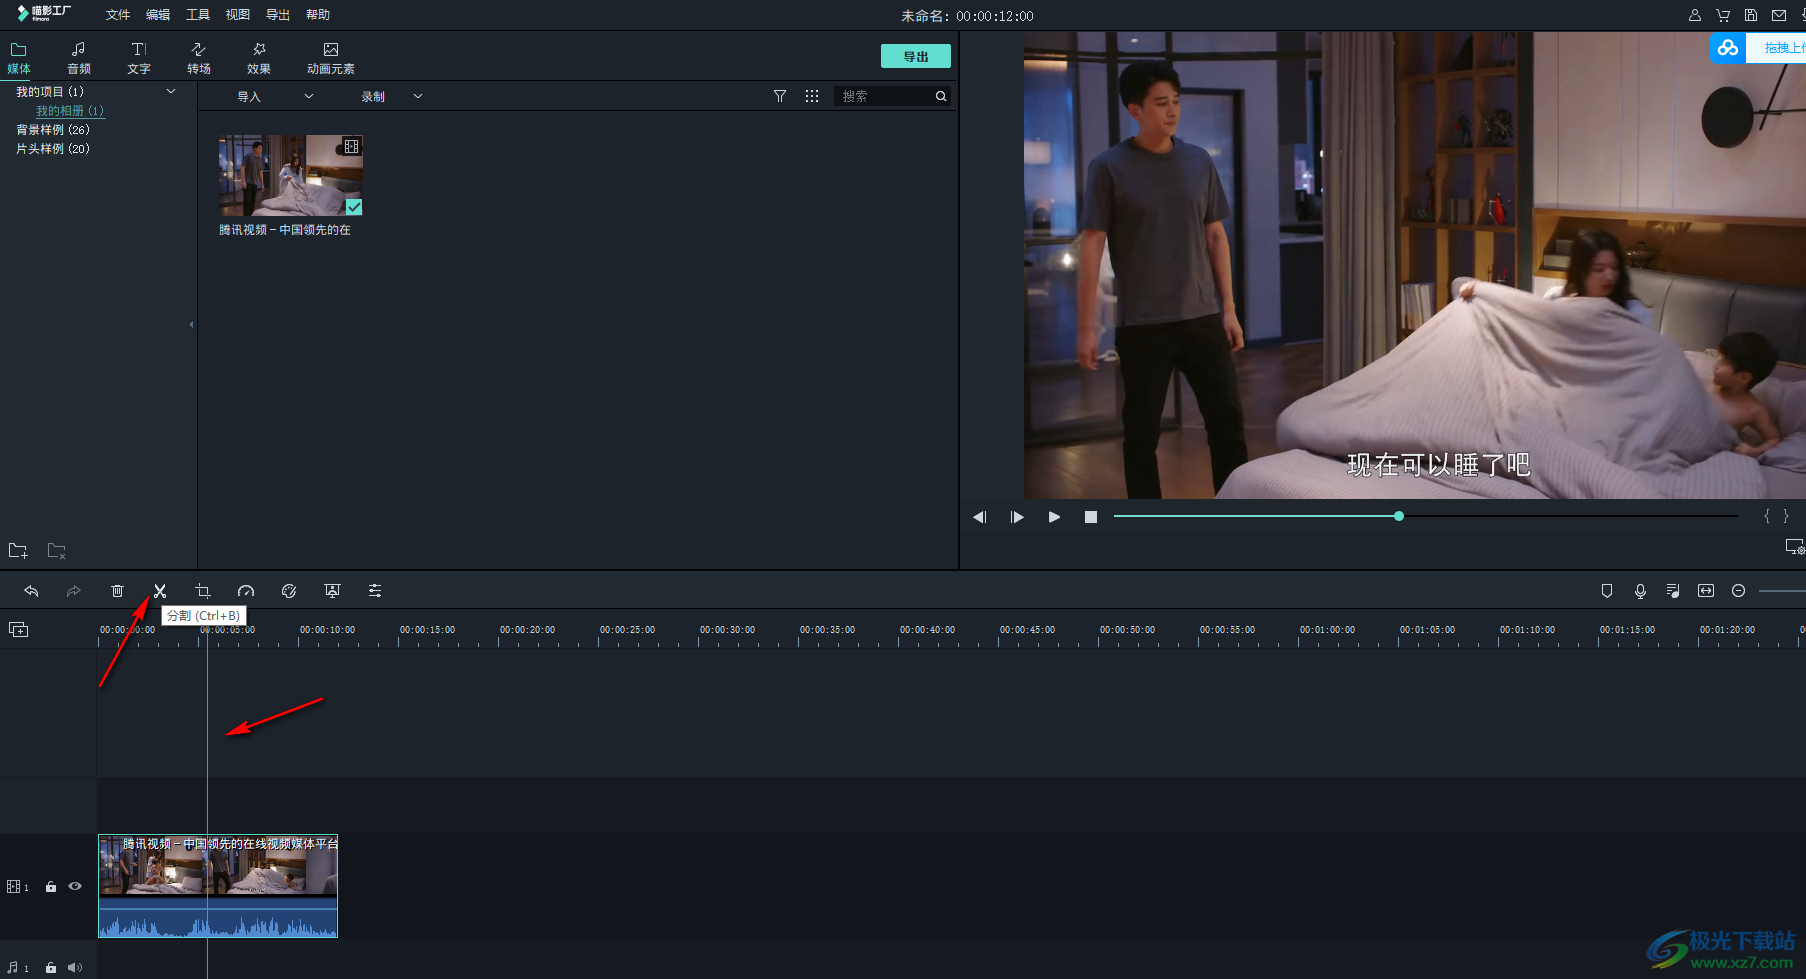
Task: Click the zoom-to-fit timeline icon
Action: click(x=1706, y=591)
